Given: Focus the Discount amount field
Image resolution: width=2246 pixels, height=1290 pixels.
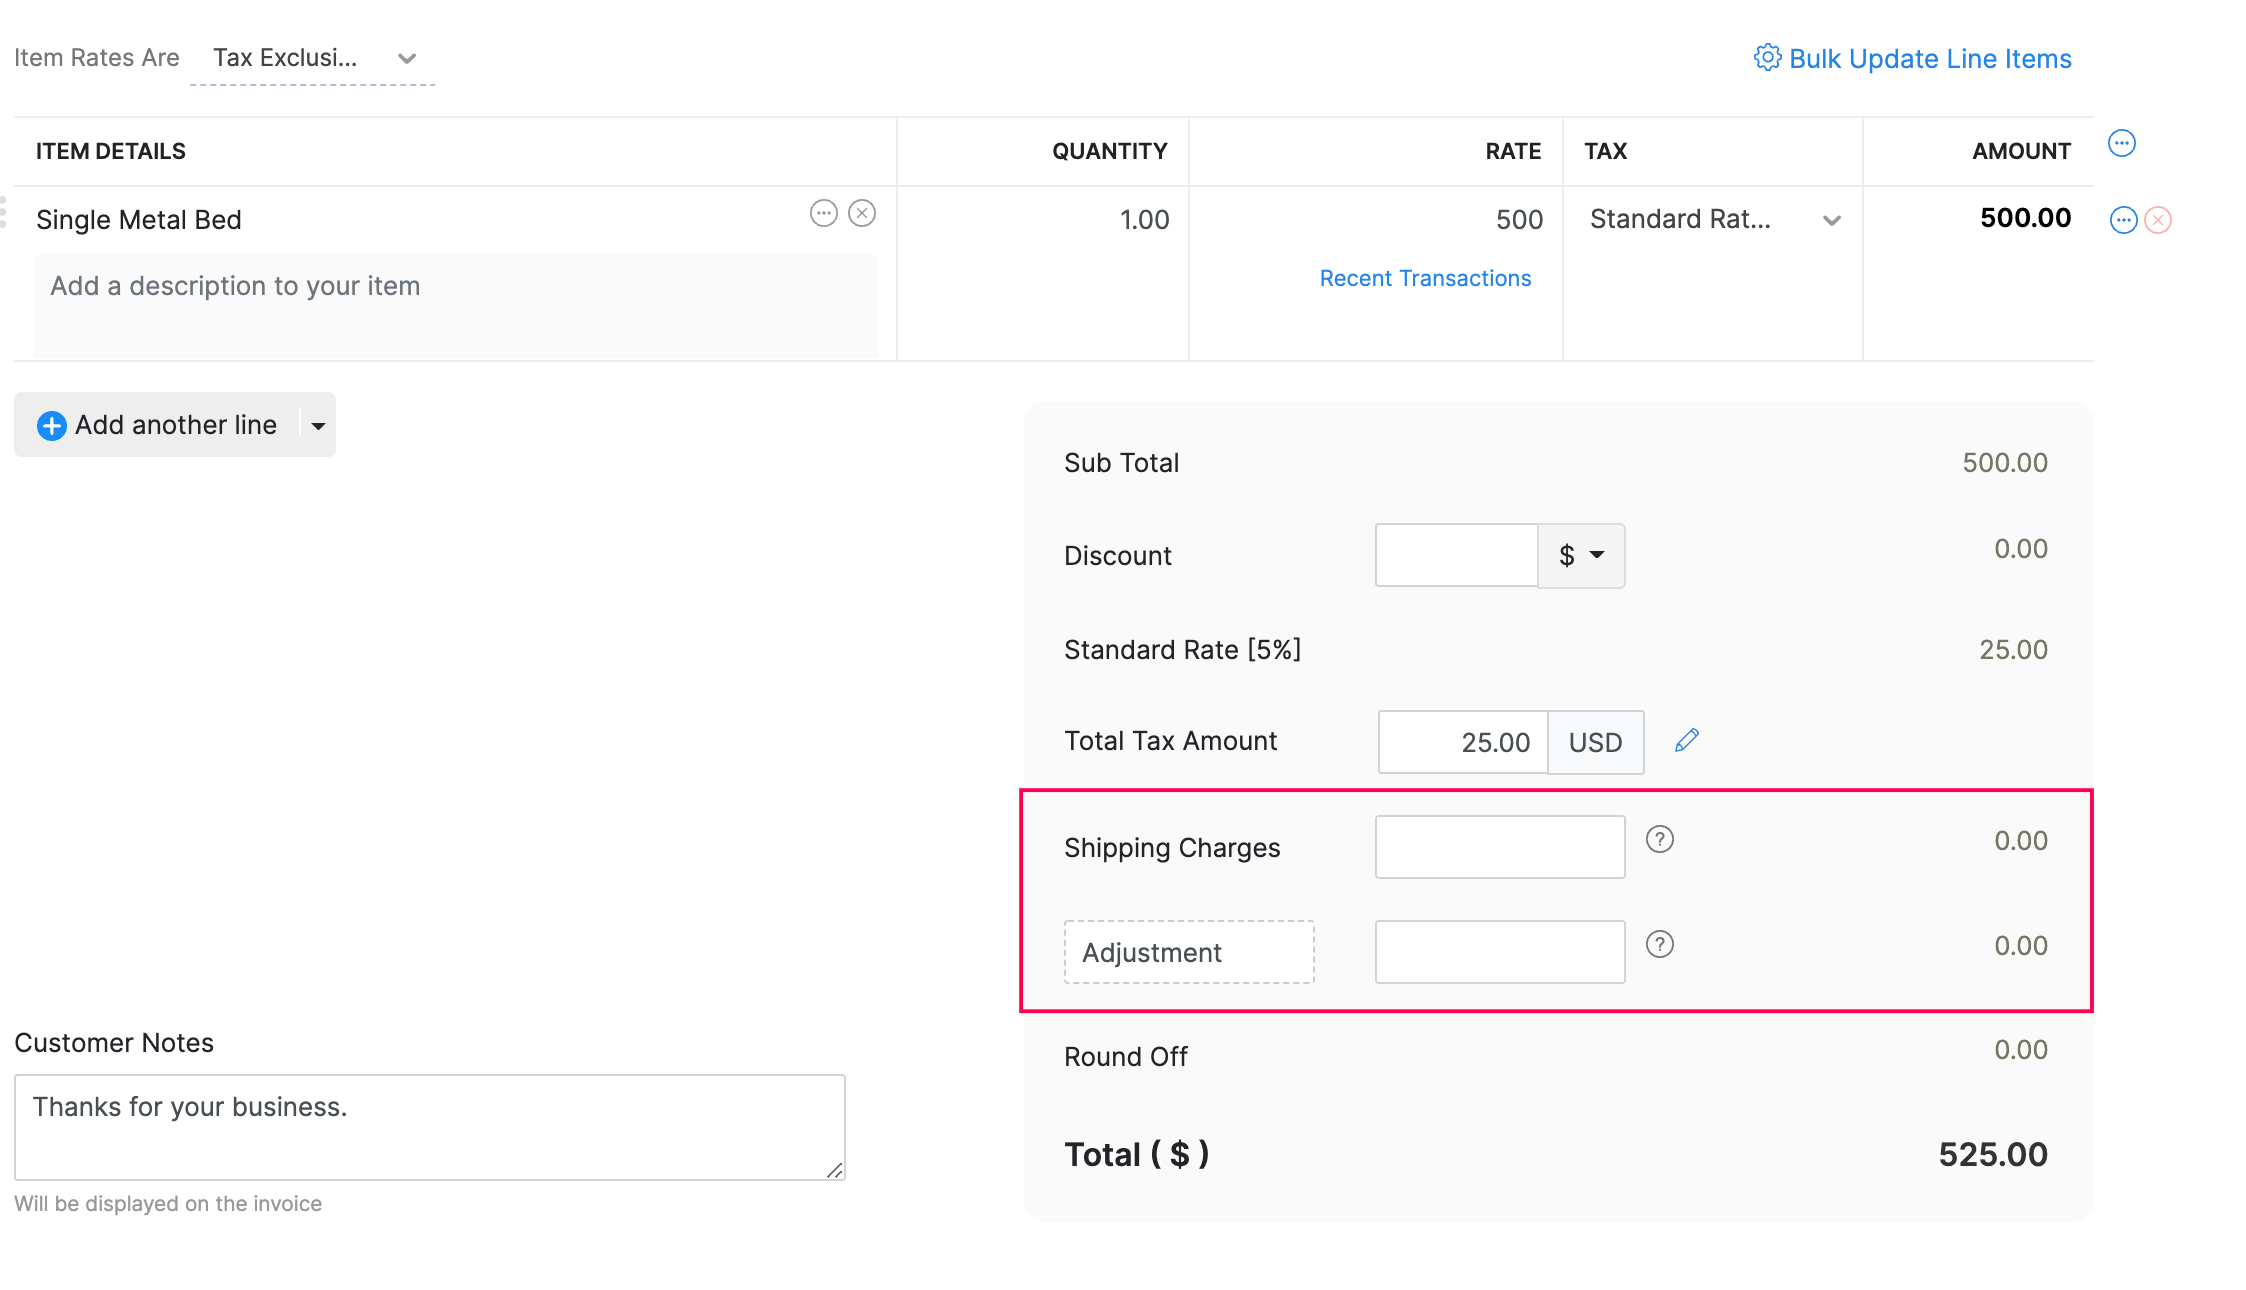Looking at the screenshot, I should [x=1456, y=556].
